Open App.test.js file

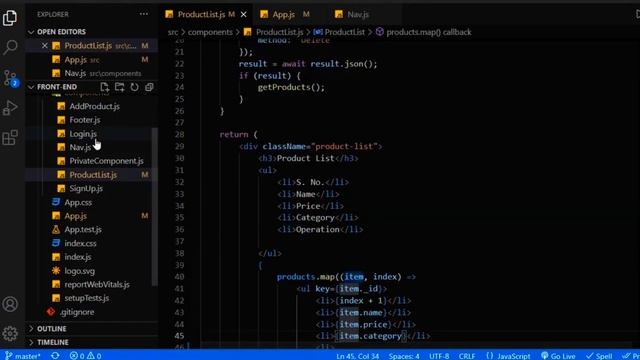pos(83,229)
